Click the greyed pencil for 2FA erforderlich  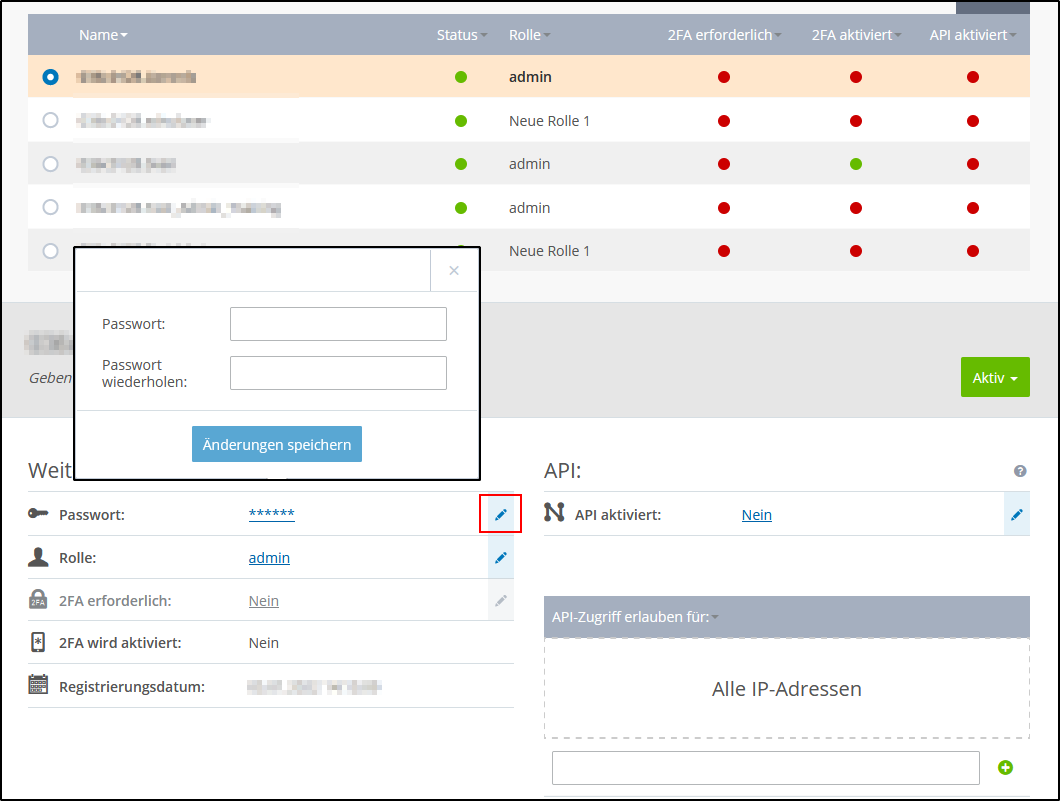(x=501, y=601)
